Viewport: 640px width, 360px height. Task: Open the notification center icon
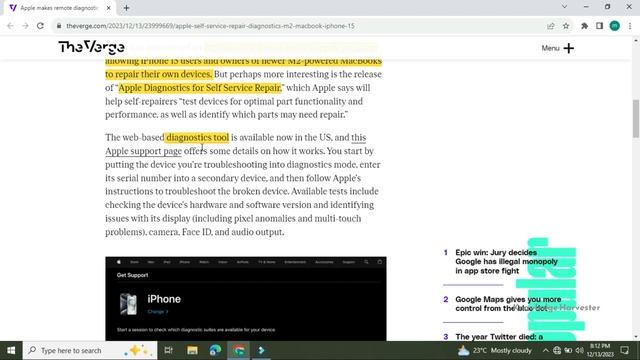pyautogui.click(x=624, y=350)
